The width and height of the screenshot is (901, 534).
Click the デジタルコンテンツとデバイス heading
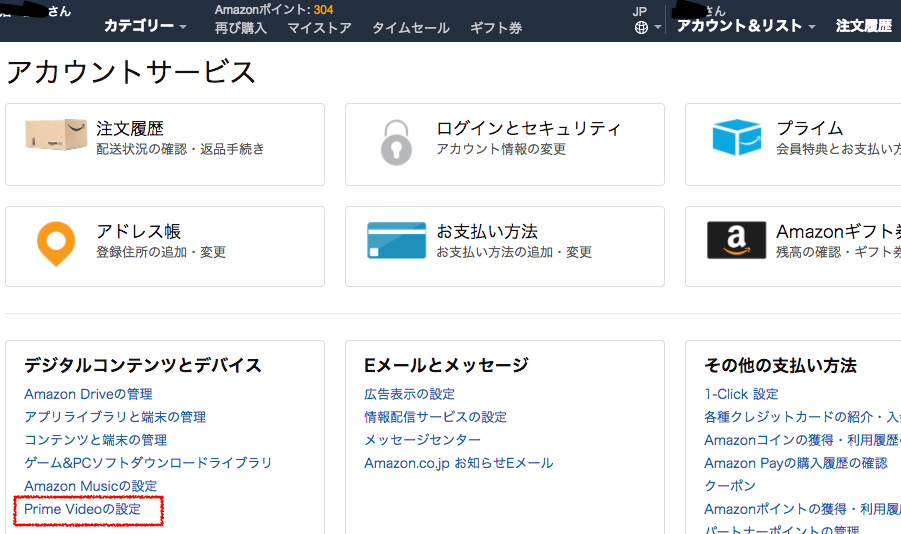click(143, 365)
